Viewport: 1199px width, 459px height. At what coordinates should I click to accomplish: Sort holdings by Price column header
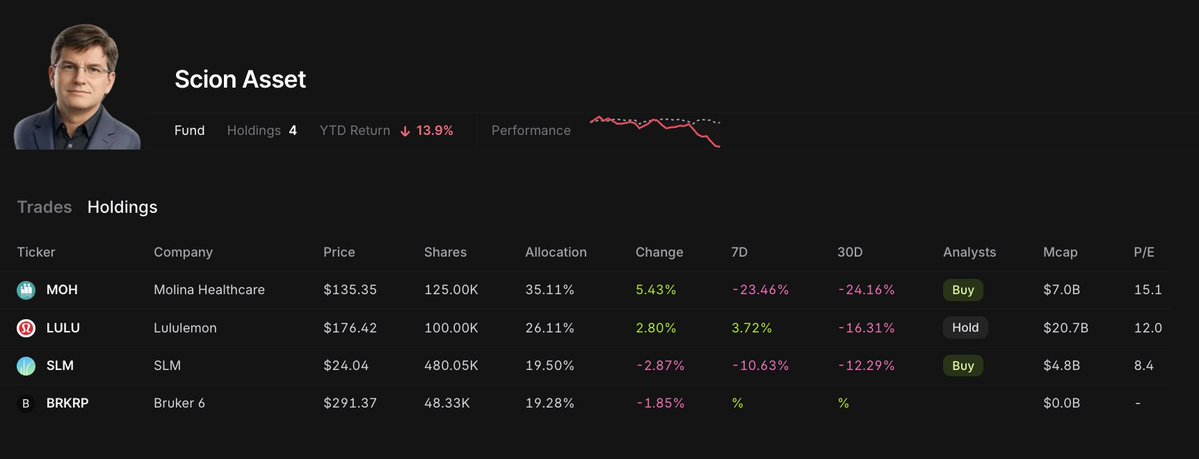[339, 252]
